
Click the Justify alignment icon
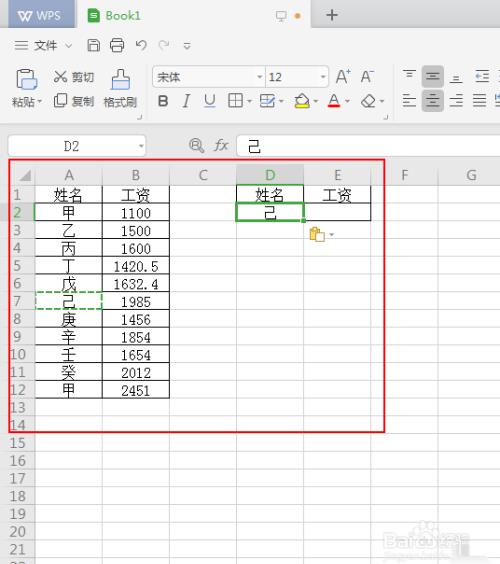coord(479,100)
